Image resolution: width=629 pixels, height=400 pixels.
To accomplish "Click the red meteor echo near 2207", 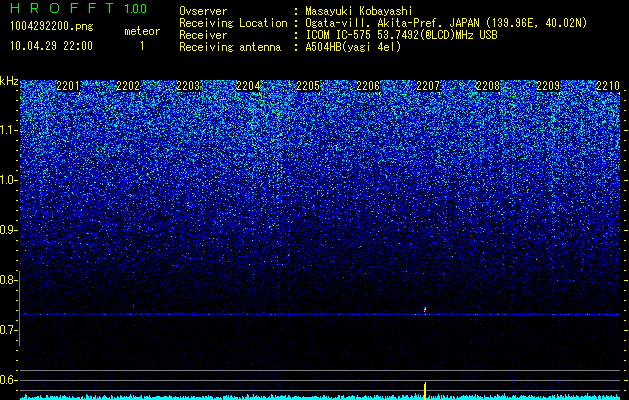I will [425, 310].
